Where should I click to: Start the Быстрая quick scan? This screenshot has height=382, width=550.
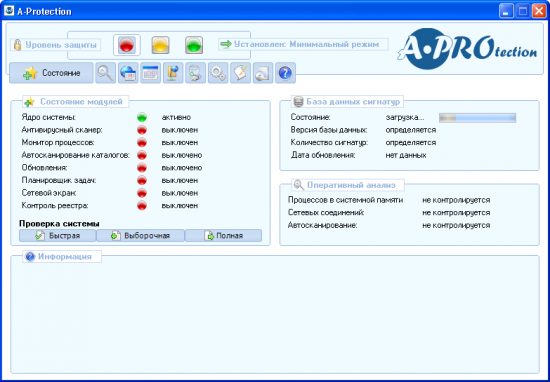pos(58,236)
